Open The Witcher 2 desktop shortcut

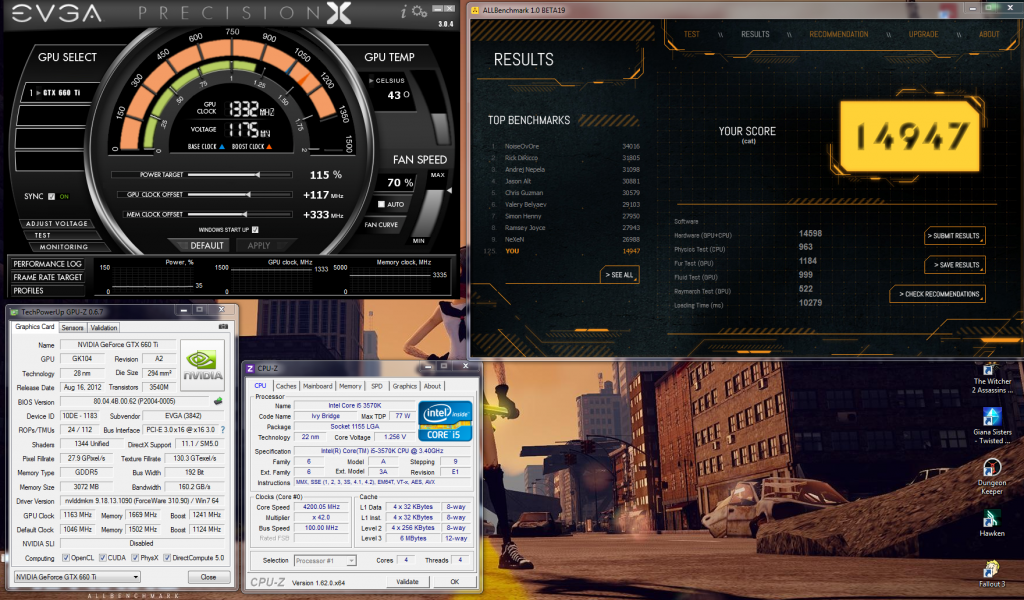[992, 379]
